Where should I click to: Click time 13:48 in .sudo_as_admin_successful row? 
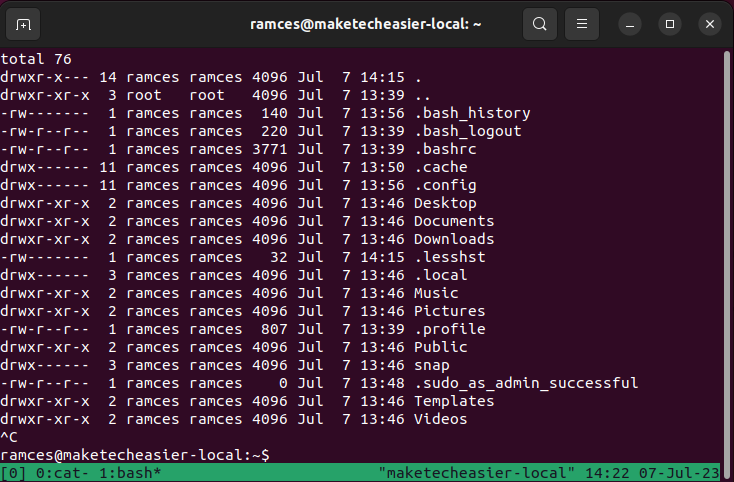click(382, 383)
